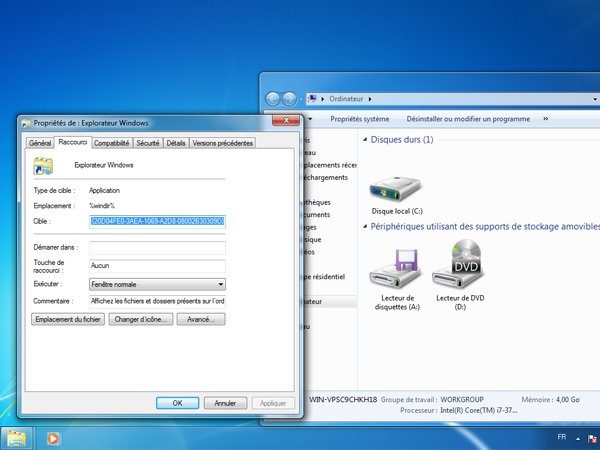Click in the Cible field
600x450 pixels.
(157, 222)
